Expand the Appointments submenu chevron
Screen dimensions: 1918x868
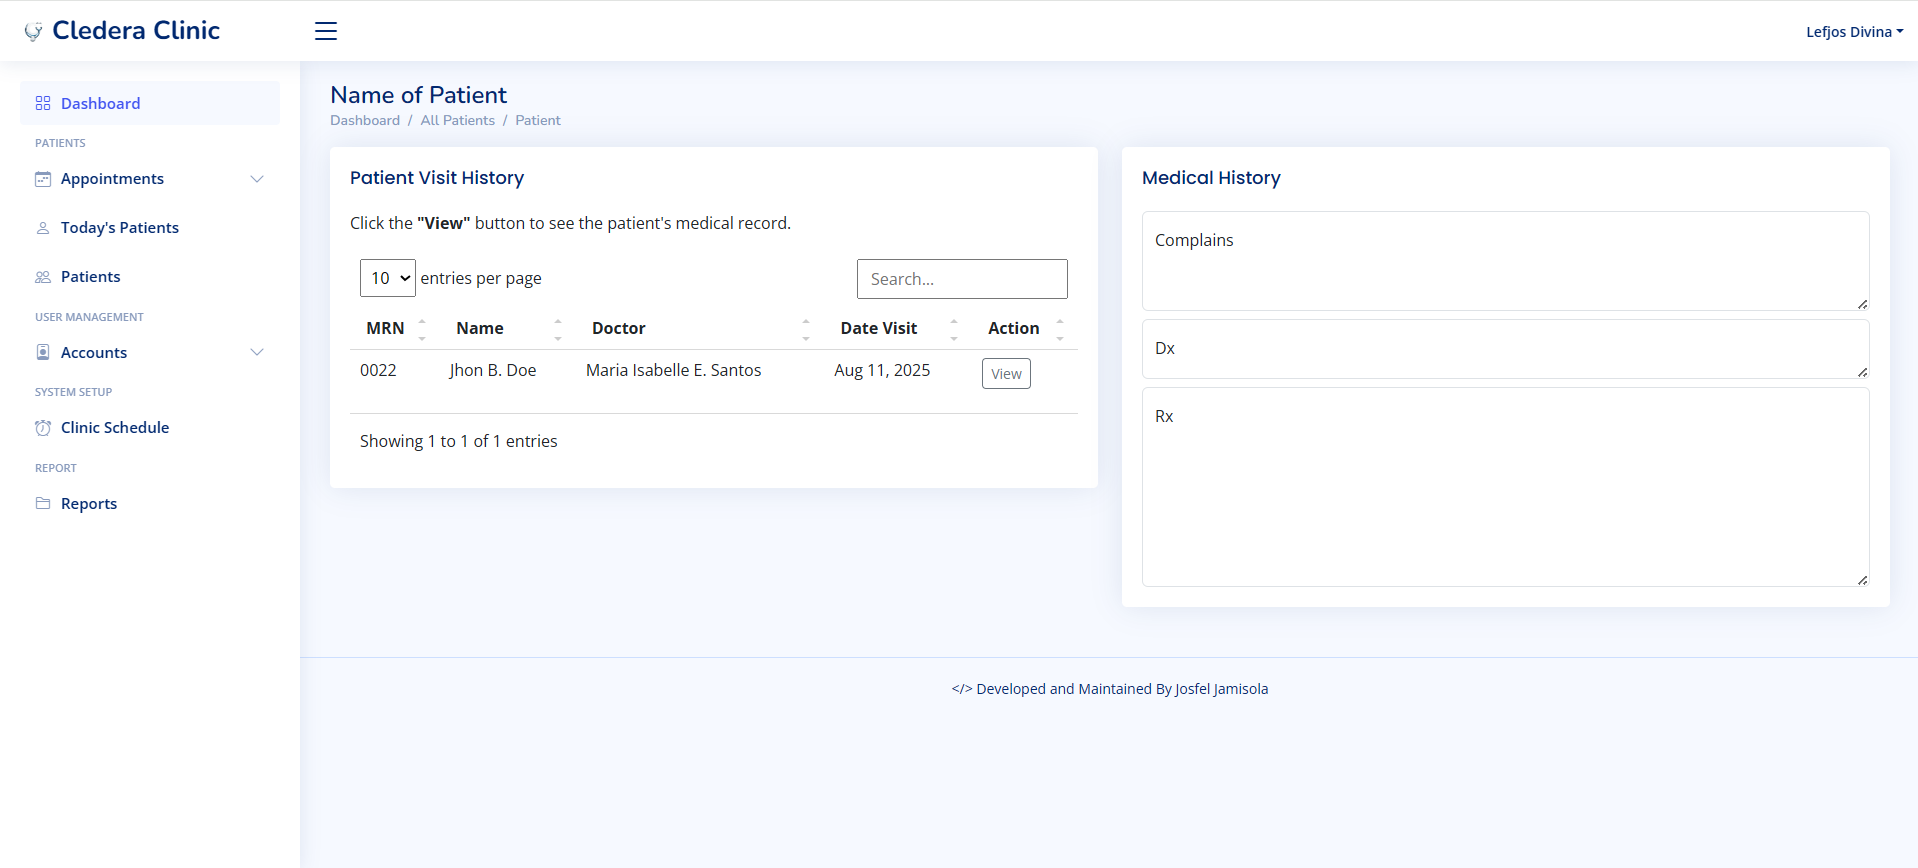257,179
